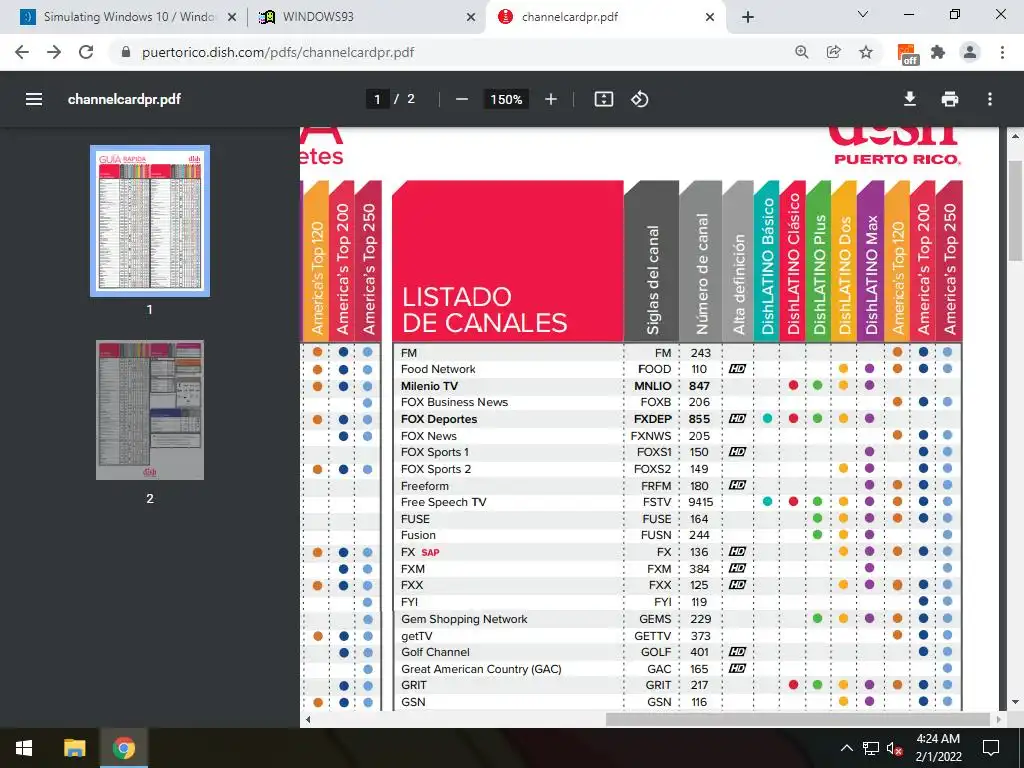The width and height of the screenshot is (1024, 768).
Task: Zoom in with the plus button
Action: tap(551, 99)
